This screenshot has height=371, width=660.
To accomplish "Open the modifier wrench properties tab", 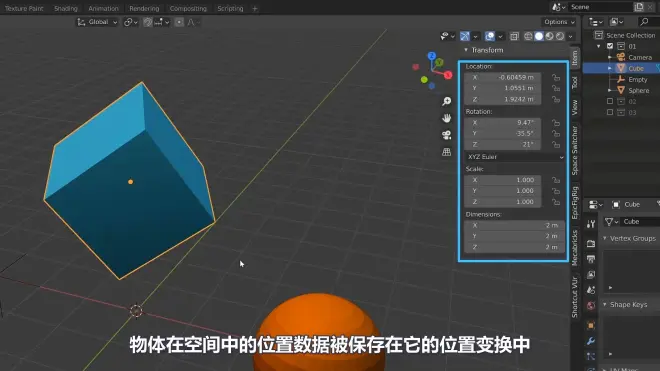I will pyautogui.click(x=591, y=341).
